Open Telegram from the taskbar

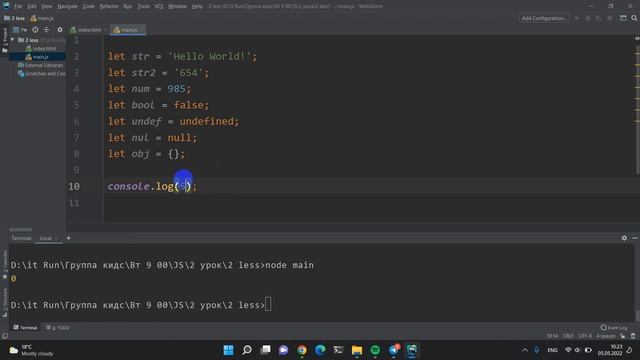pos(393,350)
